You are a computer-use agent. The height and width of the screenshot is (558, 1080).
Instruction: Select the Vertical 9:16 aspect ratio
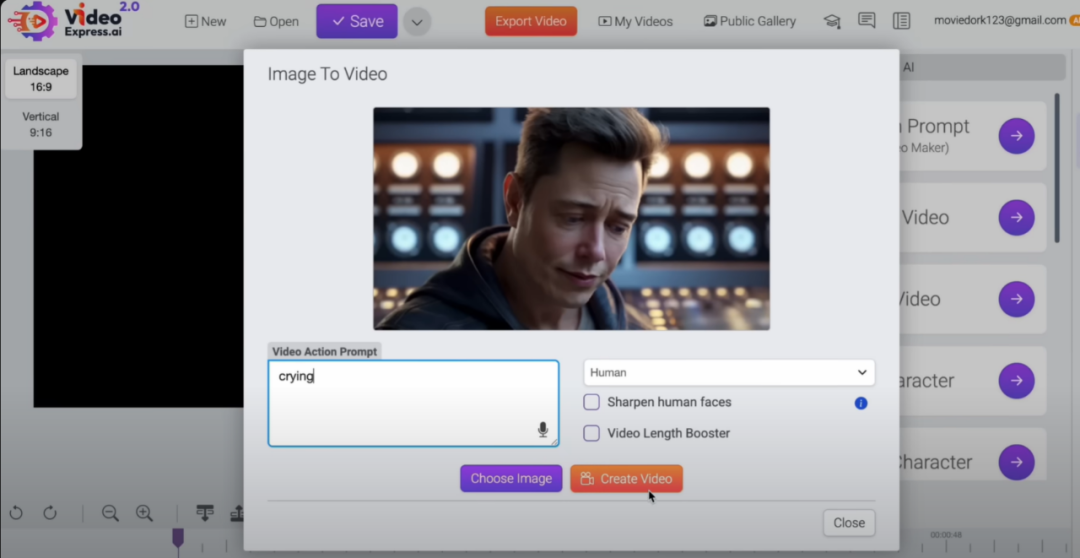coord(41,124)
